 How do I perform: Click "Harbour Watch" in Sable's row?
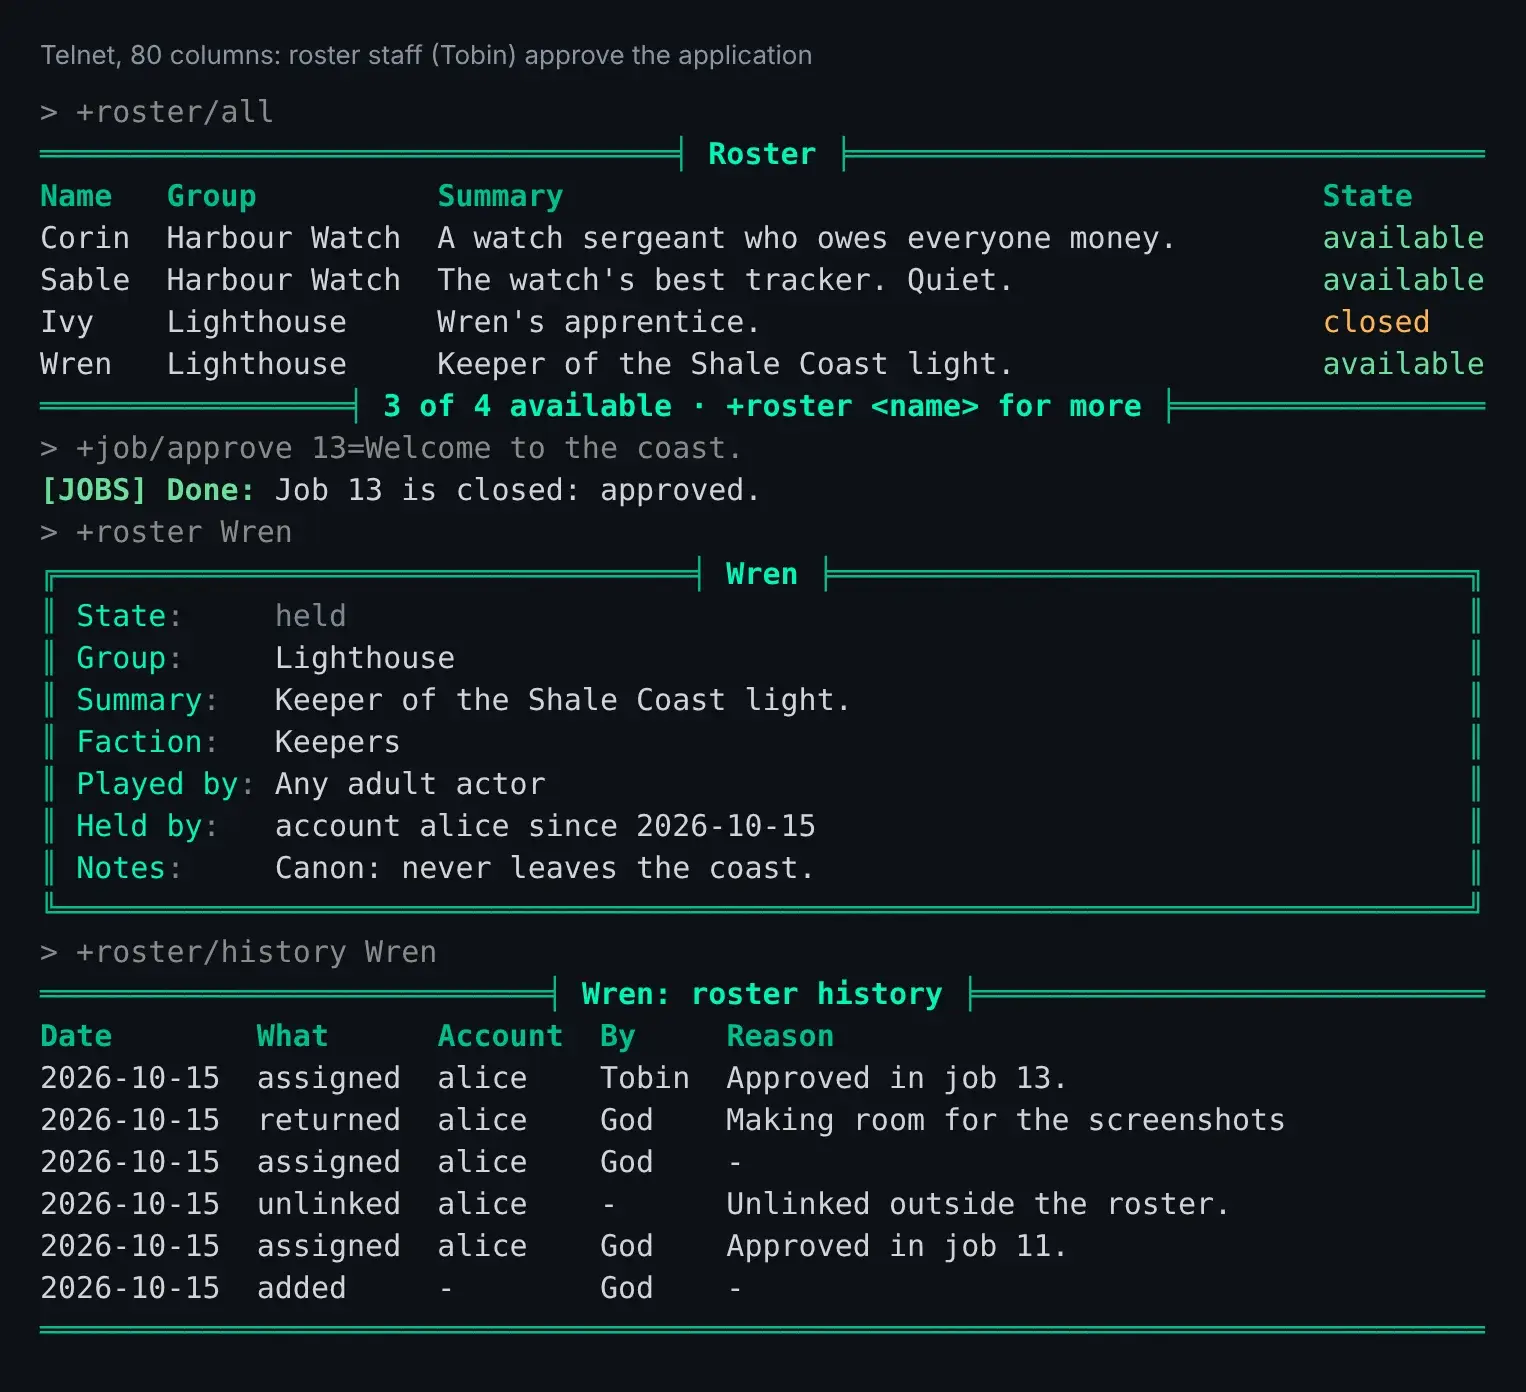(x=284, y=280)
